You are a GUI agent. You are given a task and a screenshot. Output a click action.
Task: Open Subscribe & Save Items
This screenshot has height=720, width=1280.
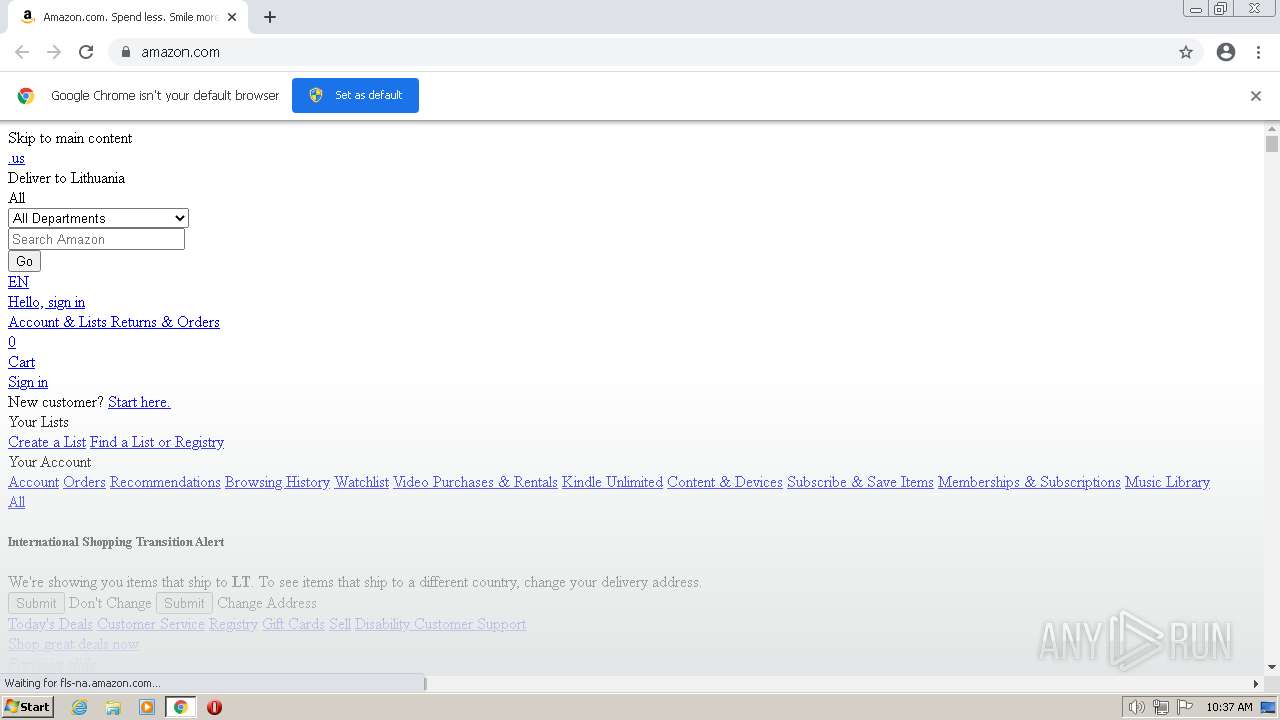pos(860,482)
